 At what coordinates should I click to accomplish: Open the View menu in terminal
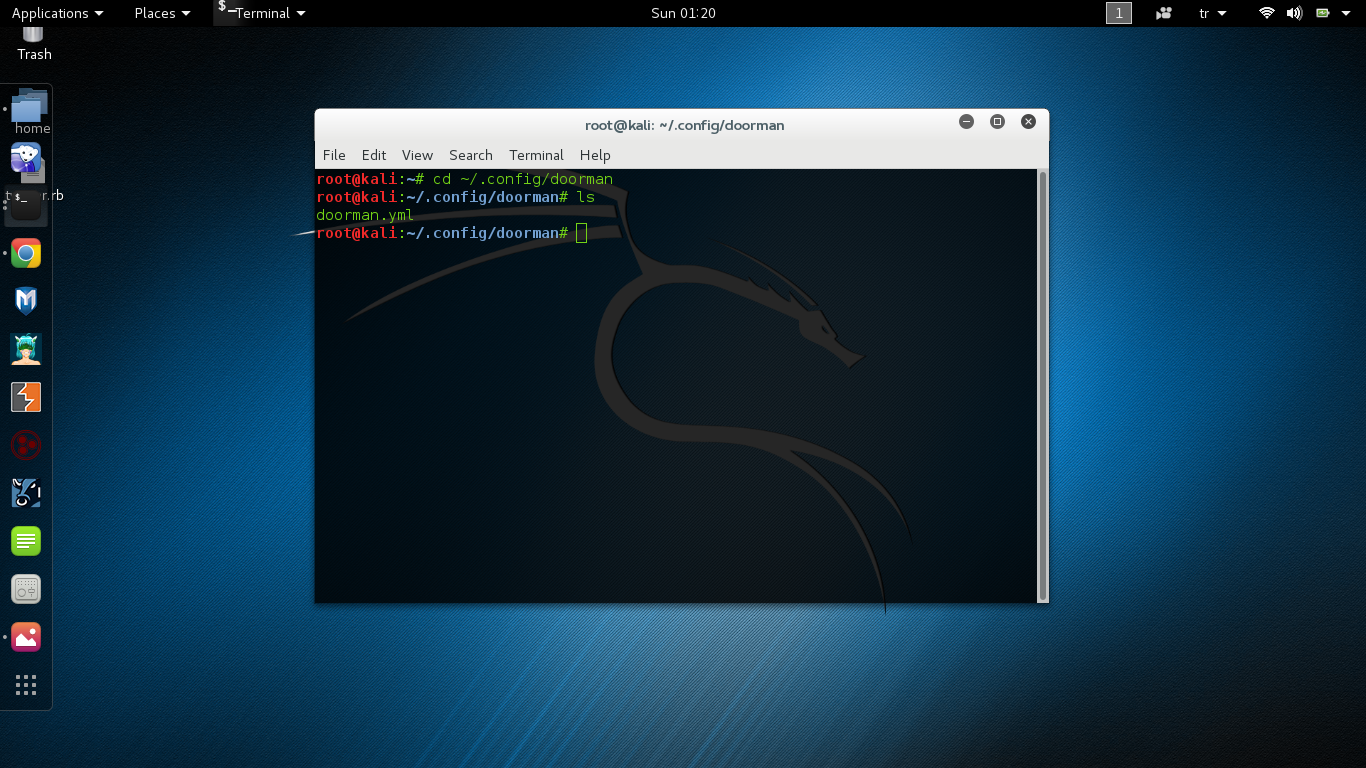(417, 155)
